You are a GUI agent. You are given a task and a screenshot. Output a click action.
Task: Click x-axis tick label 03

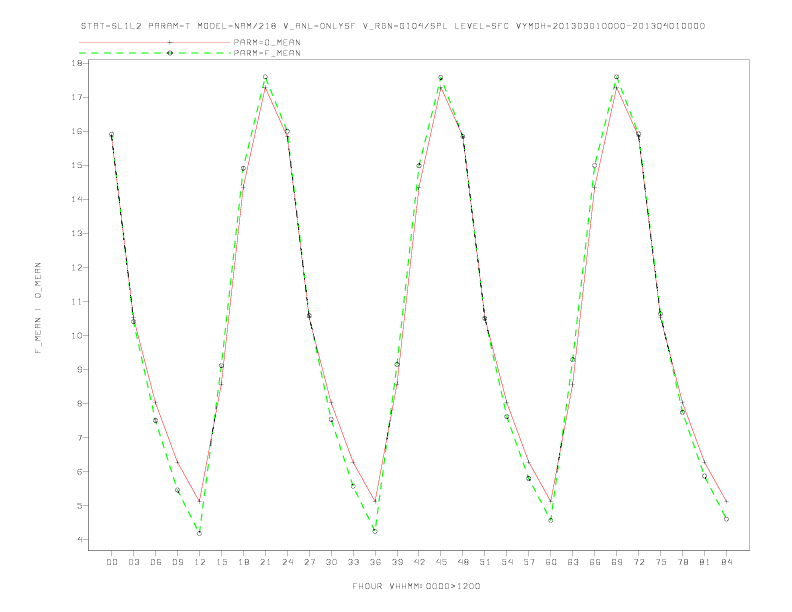[133, 562]
